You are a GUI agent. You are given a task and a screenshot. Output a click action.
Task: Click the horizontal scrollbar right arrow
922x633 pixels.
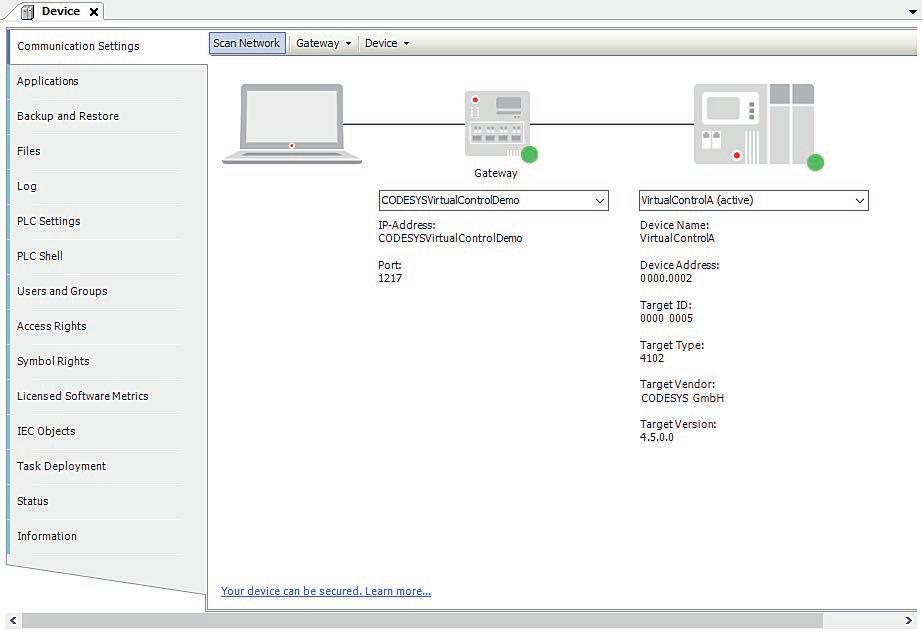point(908,621)
